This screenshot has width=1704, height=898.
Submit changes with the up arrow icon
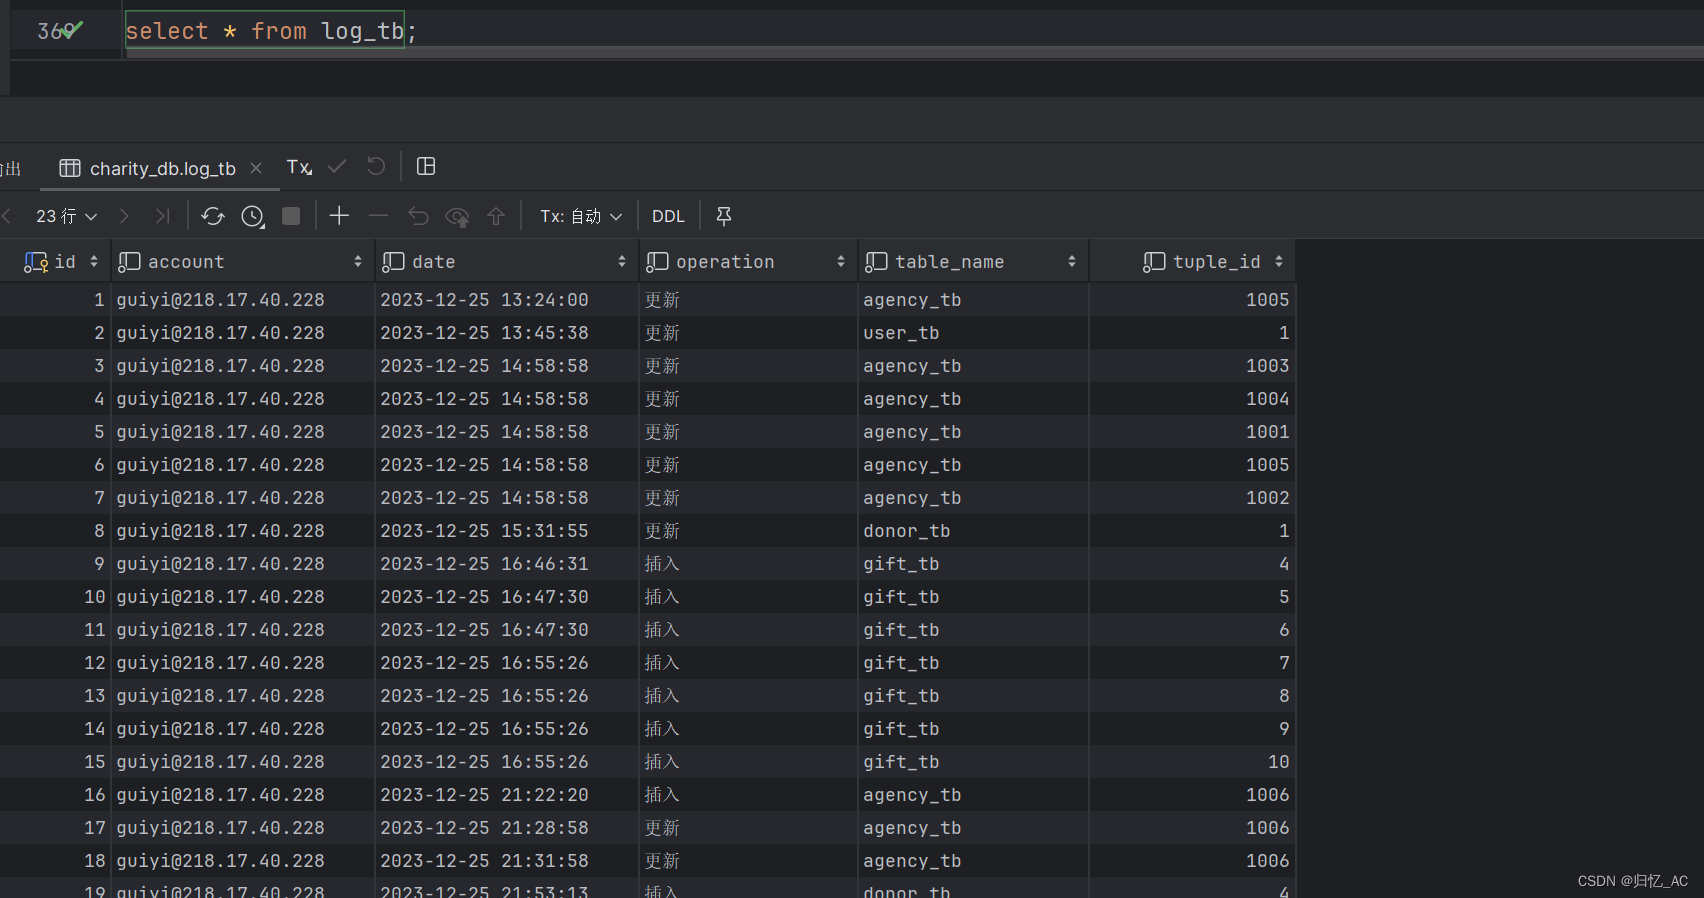(496, 216)
